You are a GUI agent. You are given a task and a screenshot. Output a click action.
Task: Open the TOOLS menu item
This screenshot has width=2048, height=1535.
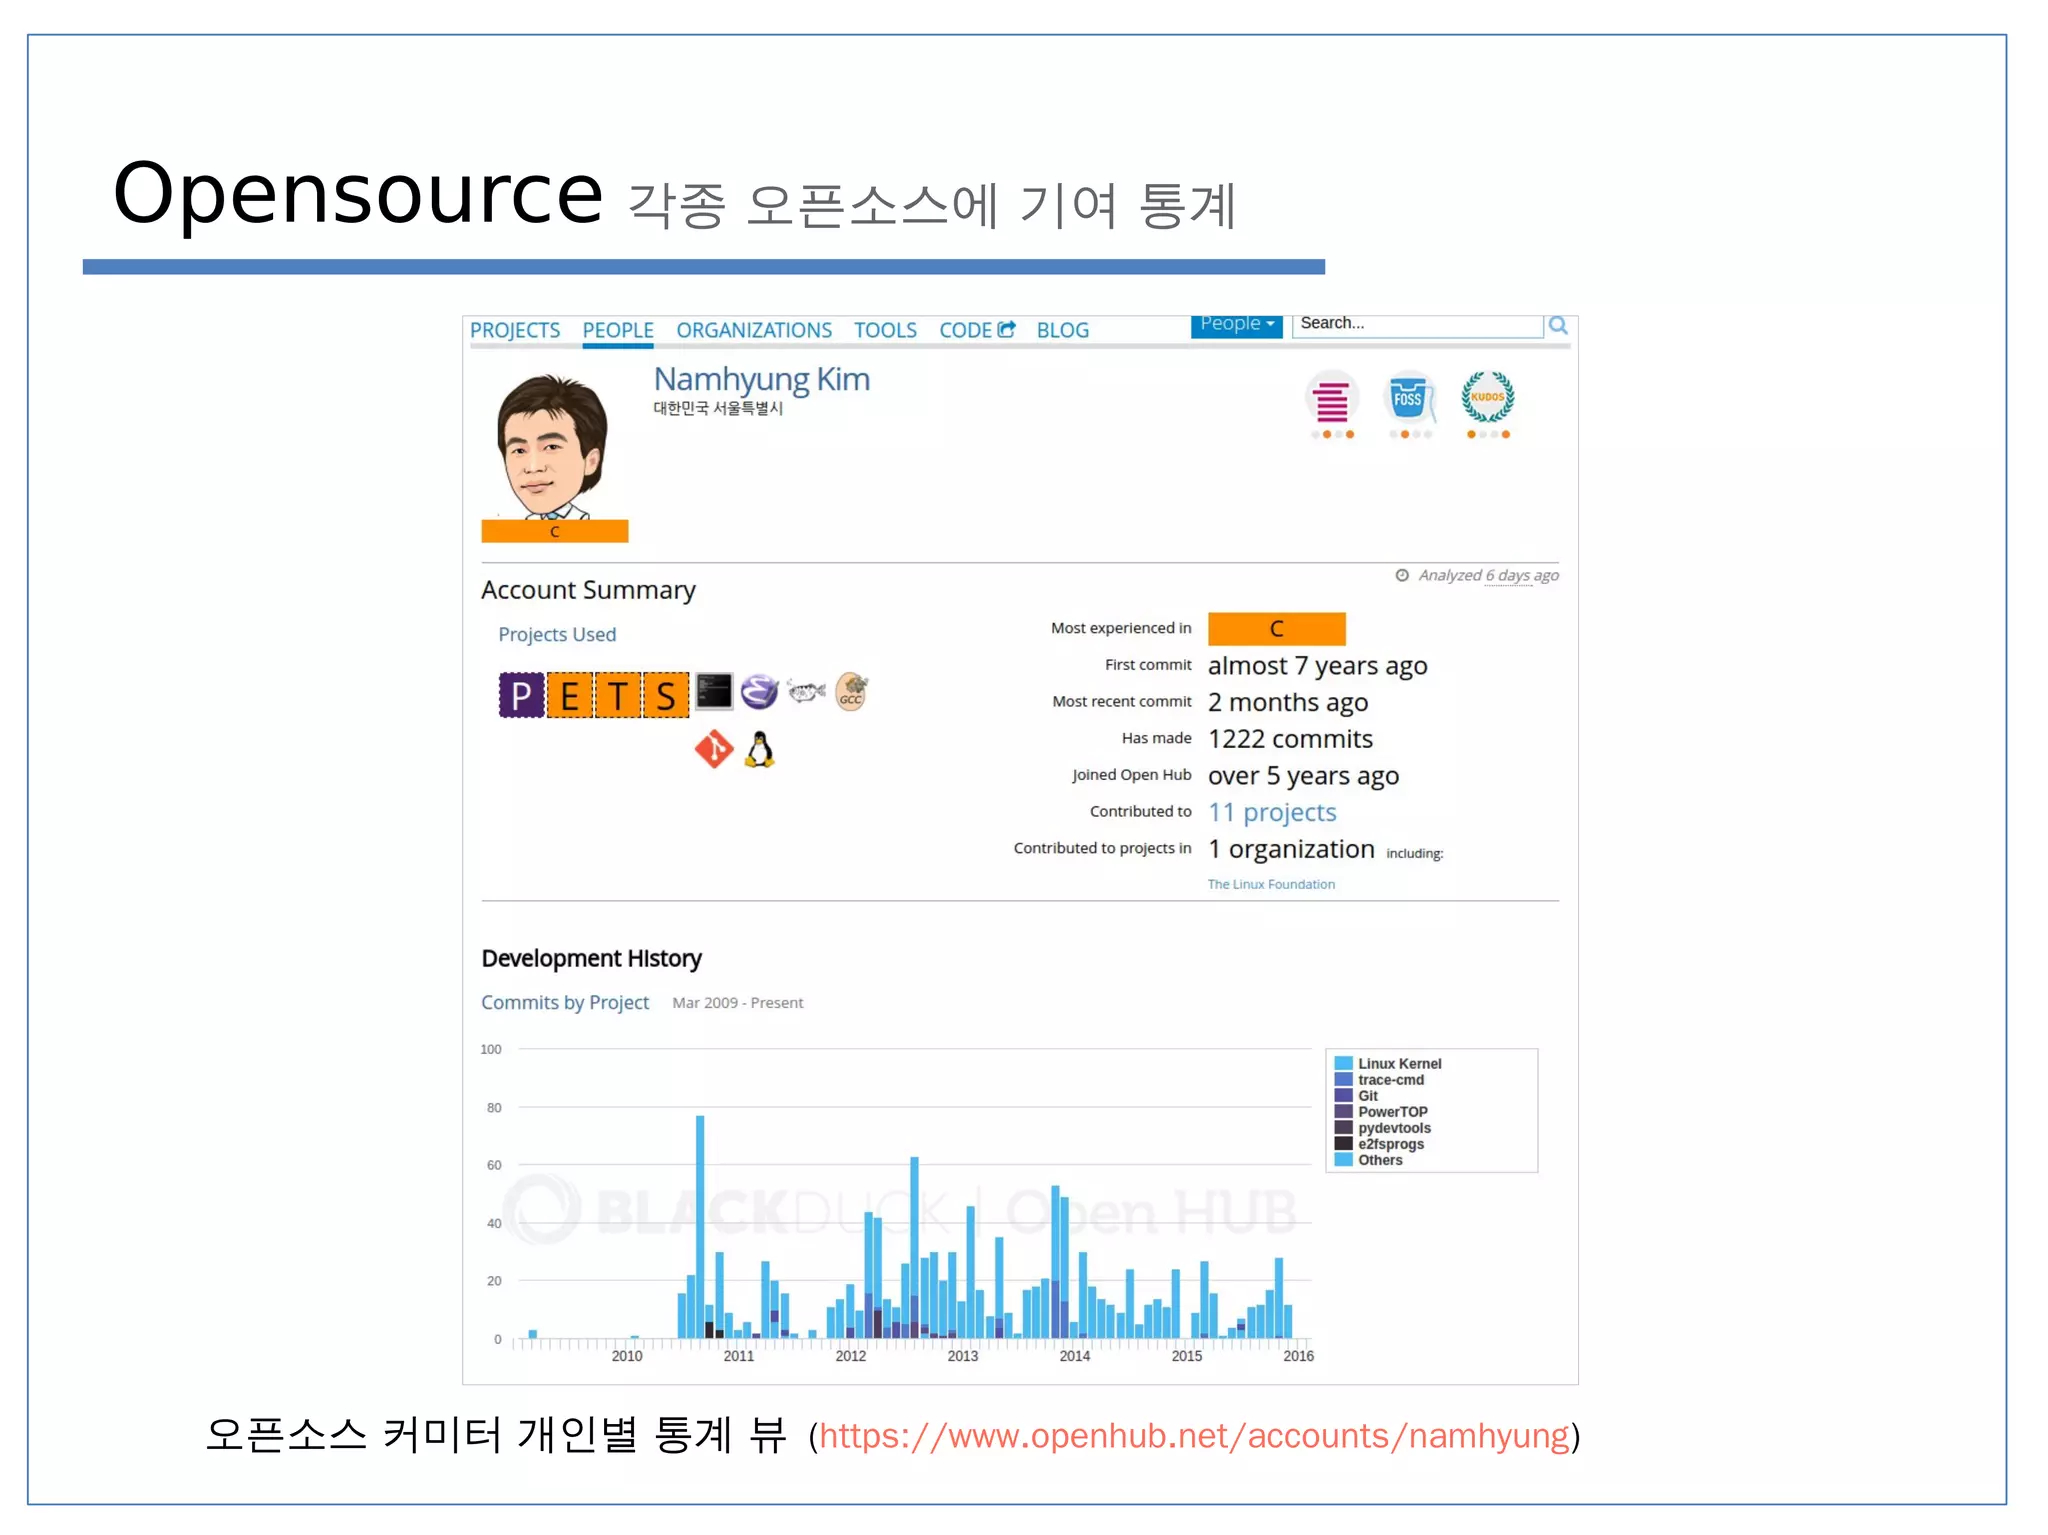click(885, 330)
